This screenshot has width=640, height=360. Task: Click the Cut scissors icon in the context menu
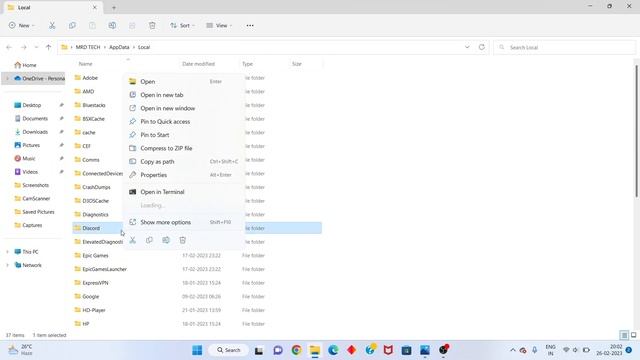pos(133,240)
